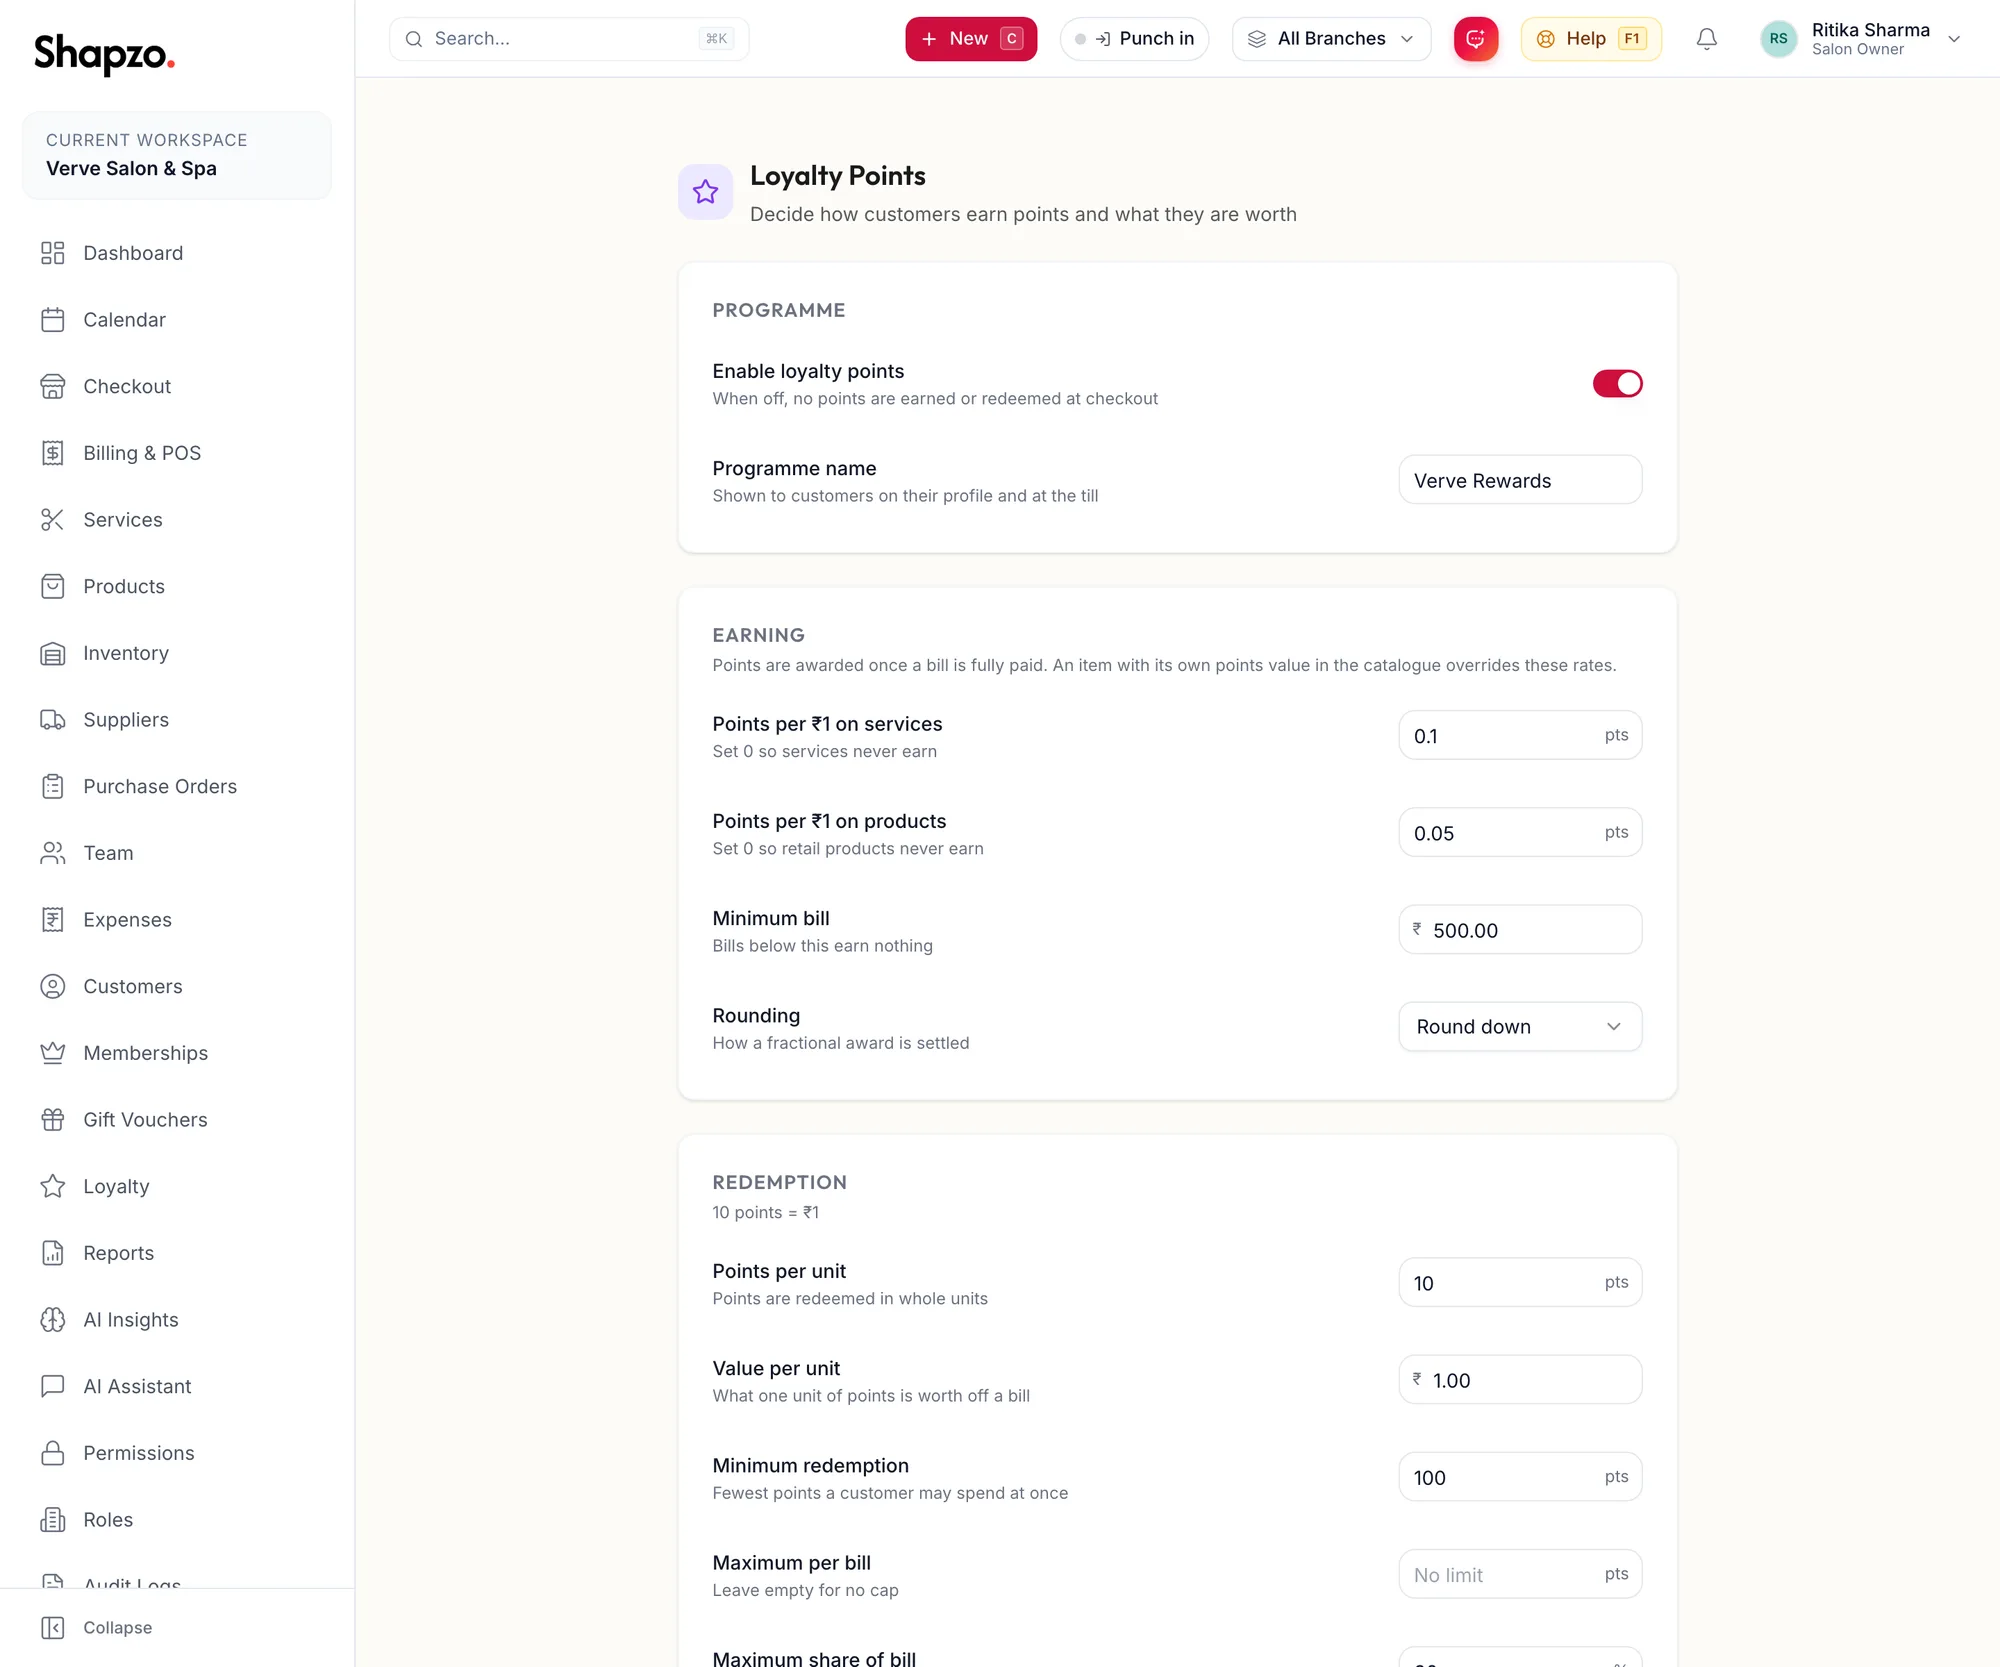Edit Points per unit field

pos(1520,1283)
